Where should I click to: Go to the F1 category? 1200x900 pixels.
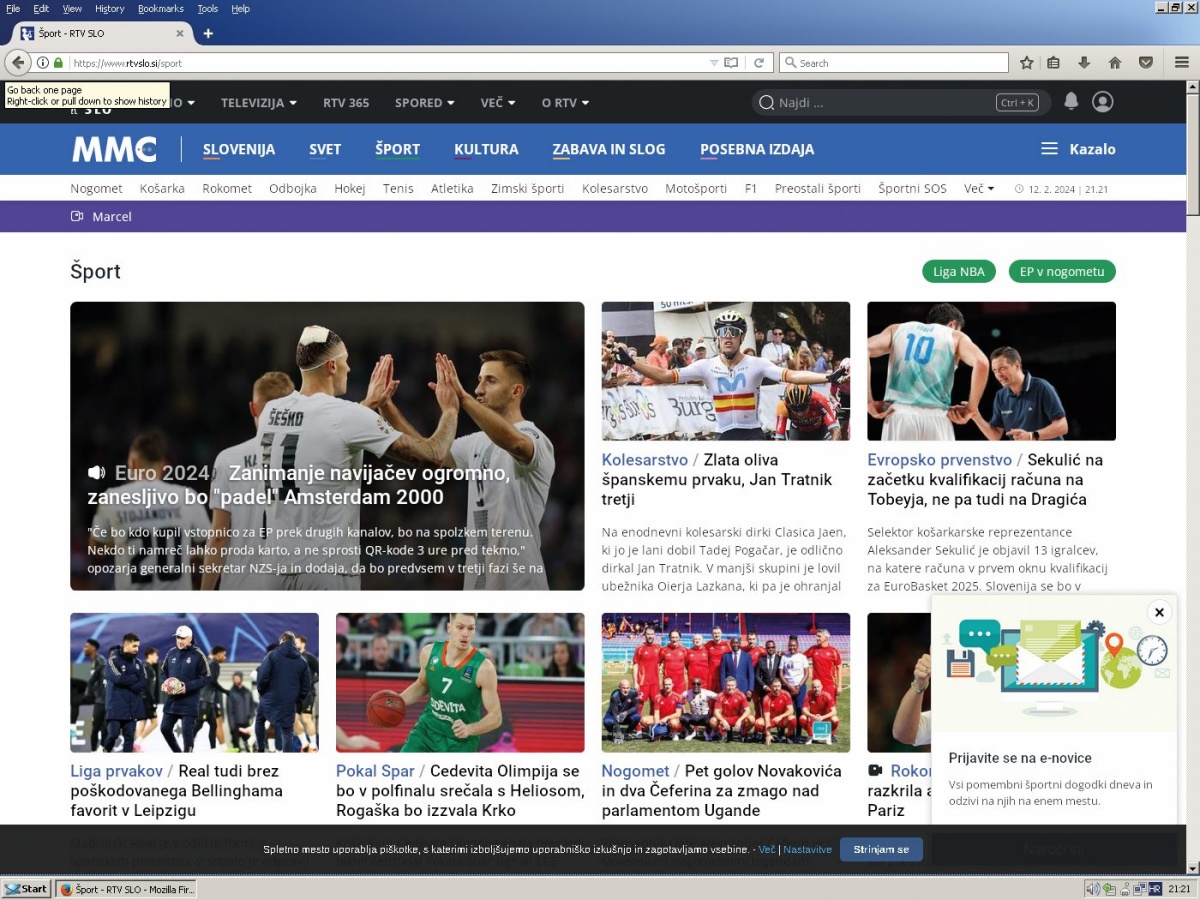pos(751,188)
